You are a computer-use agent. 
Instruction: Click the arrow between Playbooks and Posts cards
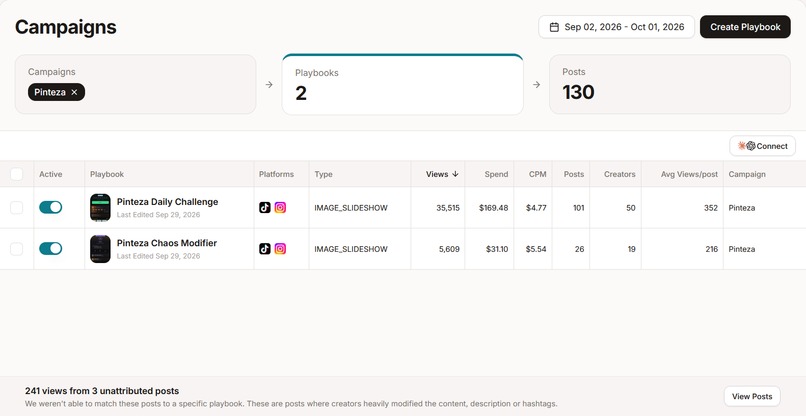click(x=536, y=84)
